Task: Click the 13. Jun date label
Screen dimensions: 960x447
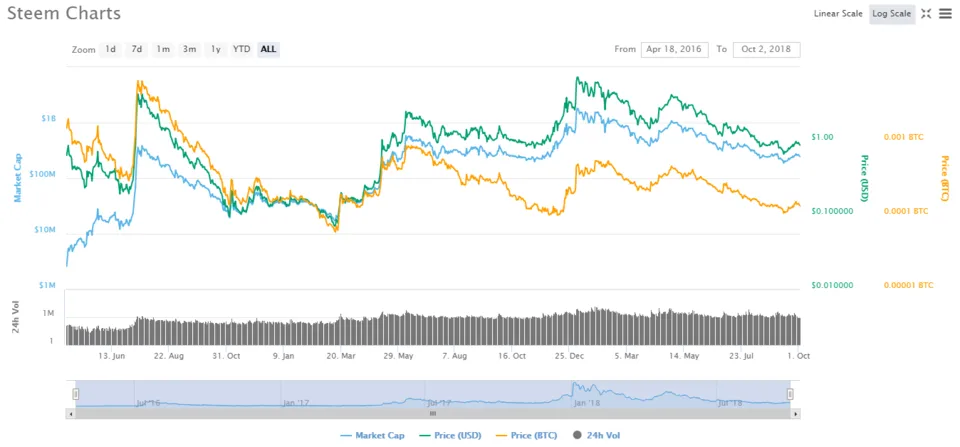Action: [112, 355]
